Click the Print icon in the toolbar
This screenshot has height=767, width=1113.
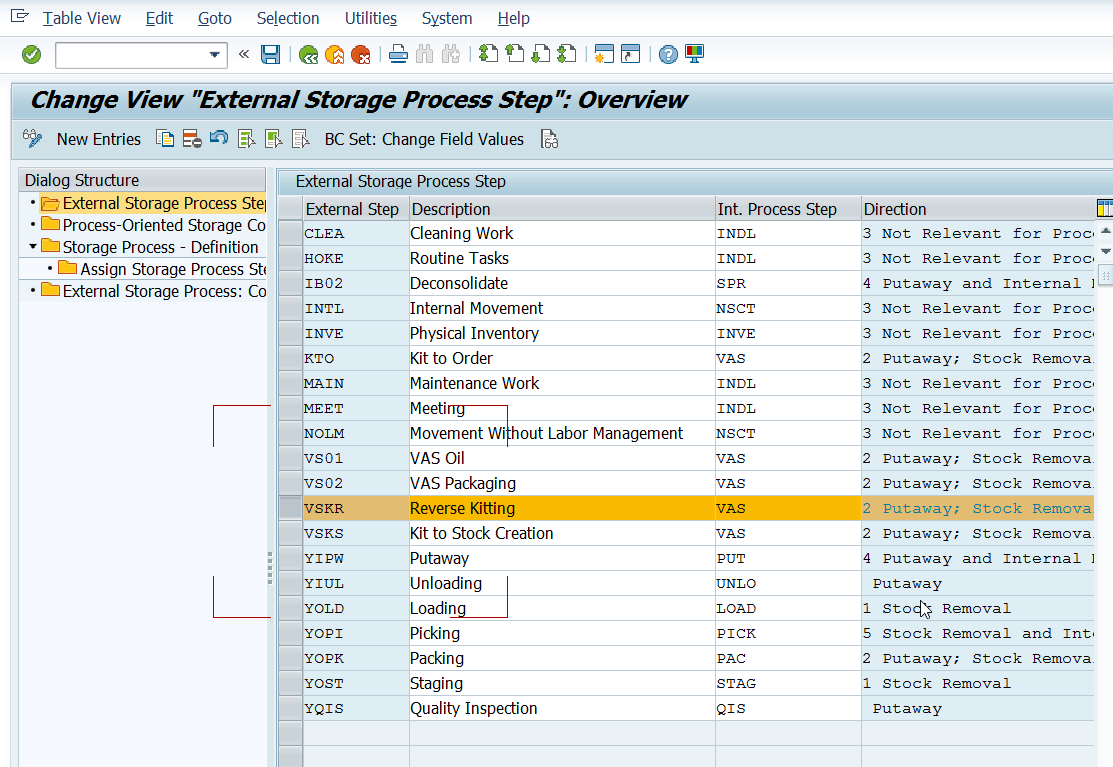(398, 55)
